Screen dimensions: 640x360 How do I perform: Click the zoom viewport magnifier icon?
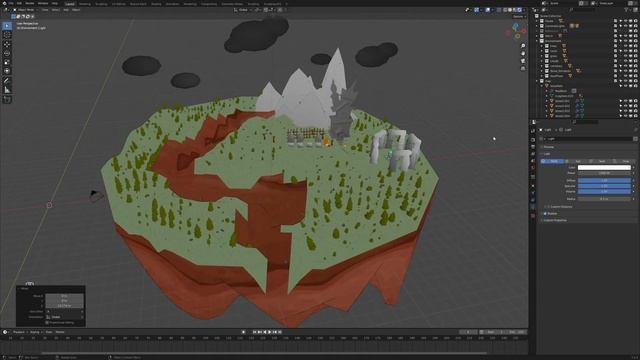(523, 46)
